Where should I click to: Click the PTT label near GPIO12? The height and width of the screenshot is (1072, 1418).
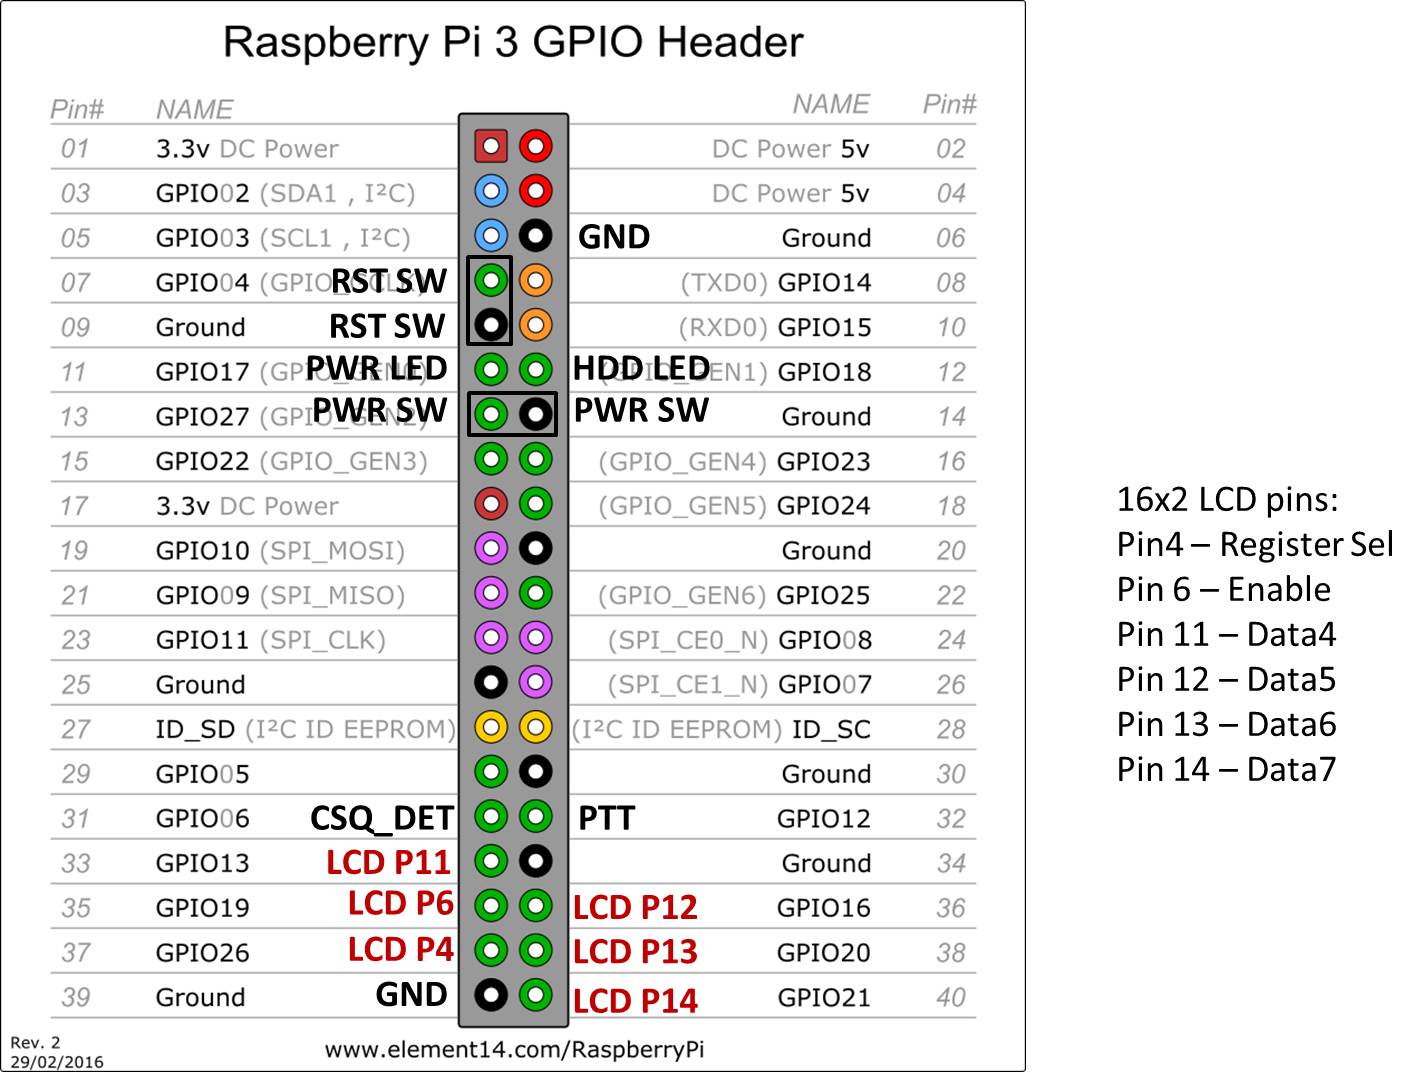(606, 818)
